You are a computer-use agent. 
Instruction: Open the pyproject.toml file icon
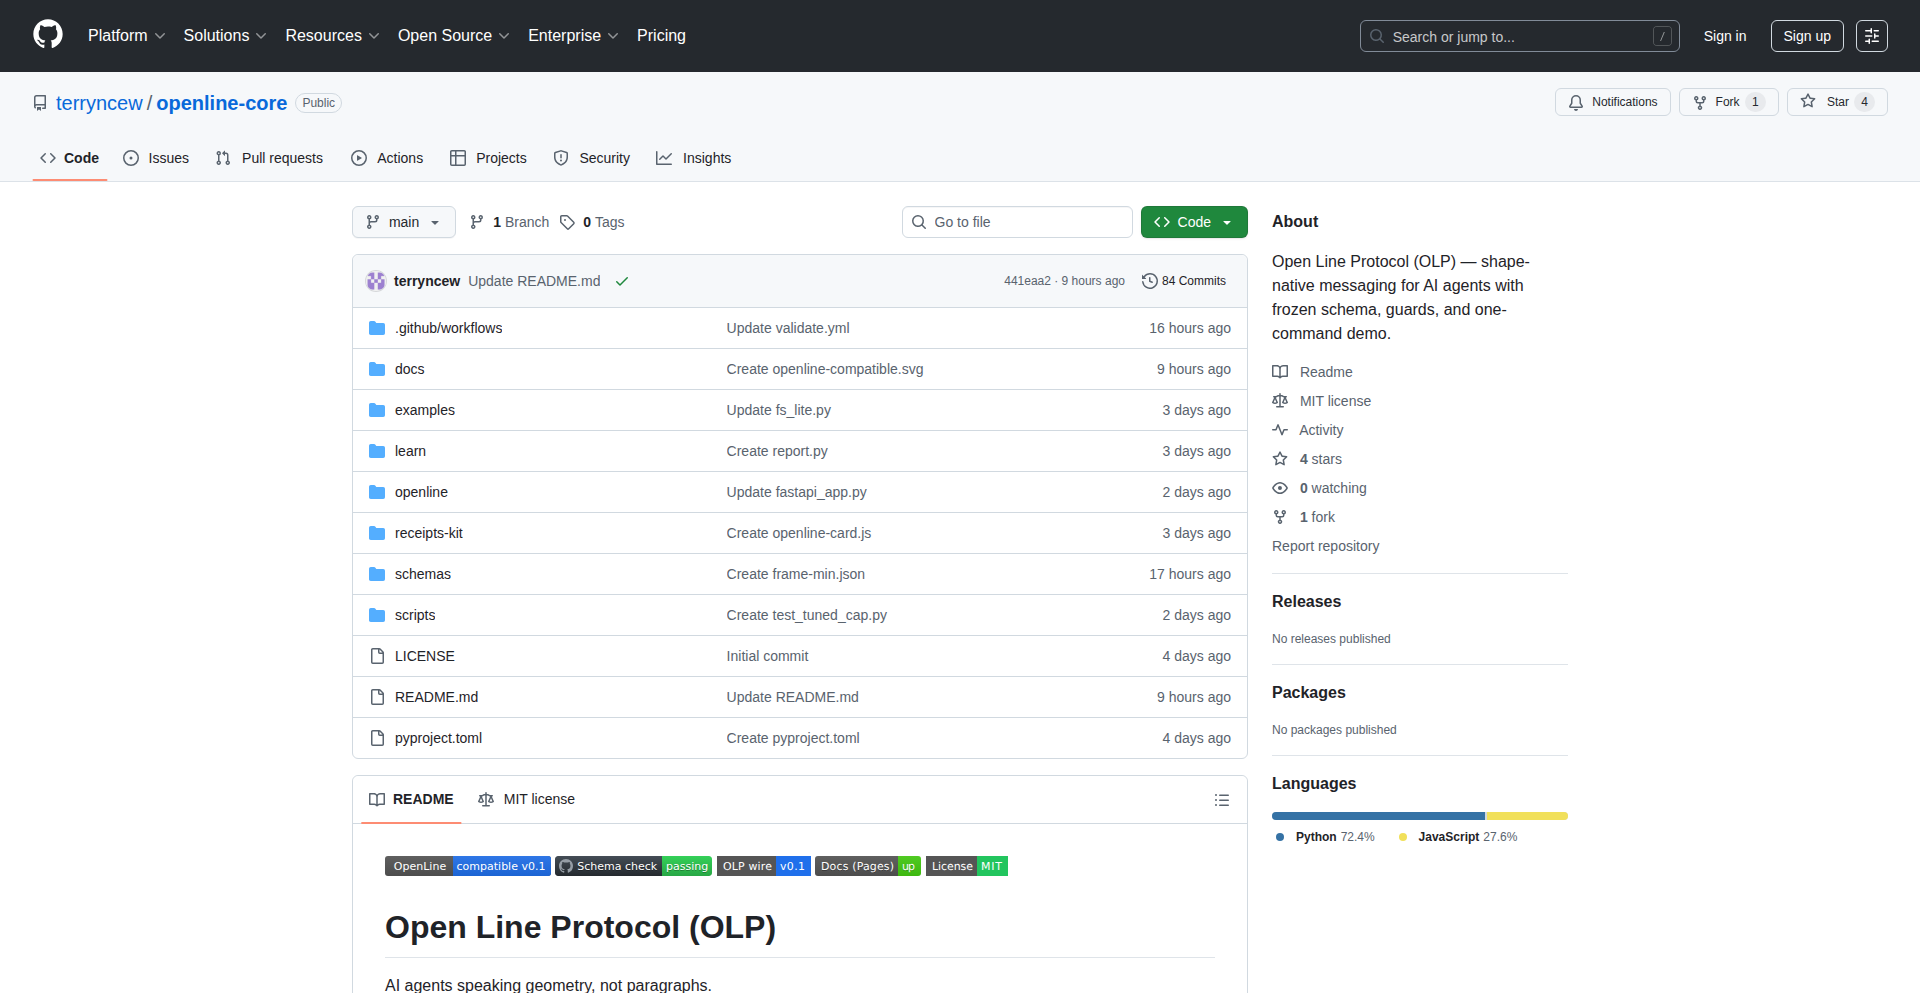pyautogui.click(x=377, y=738)
